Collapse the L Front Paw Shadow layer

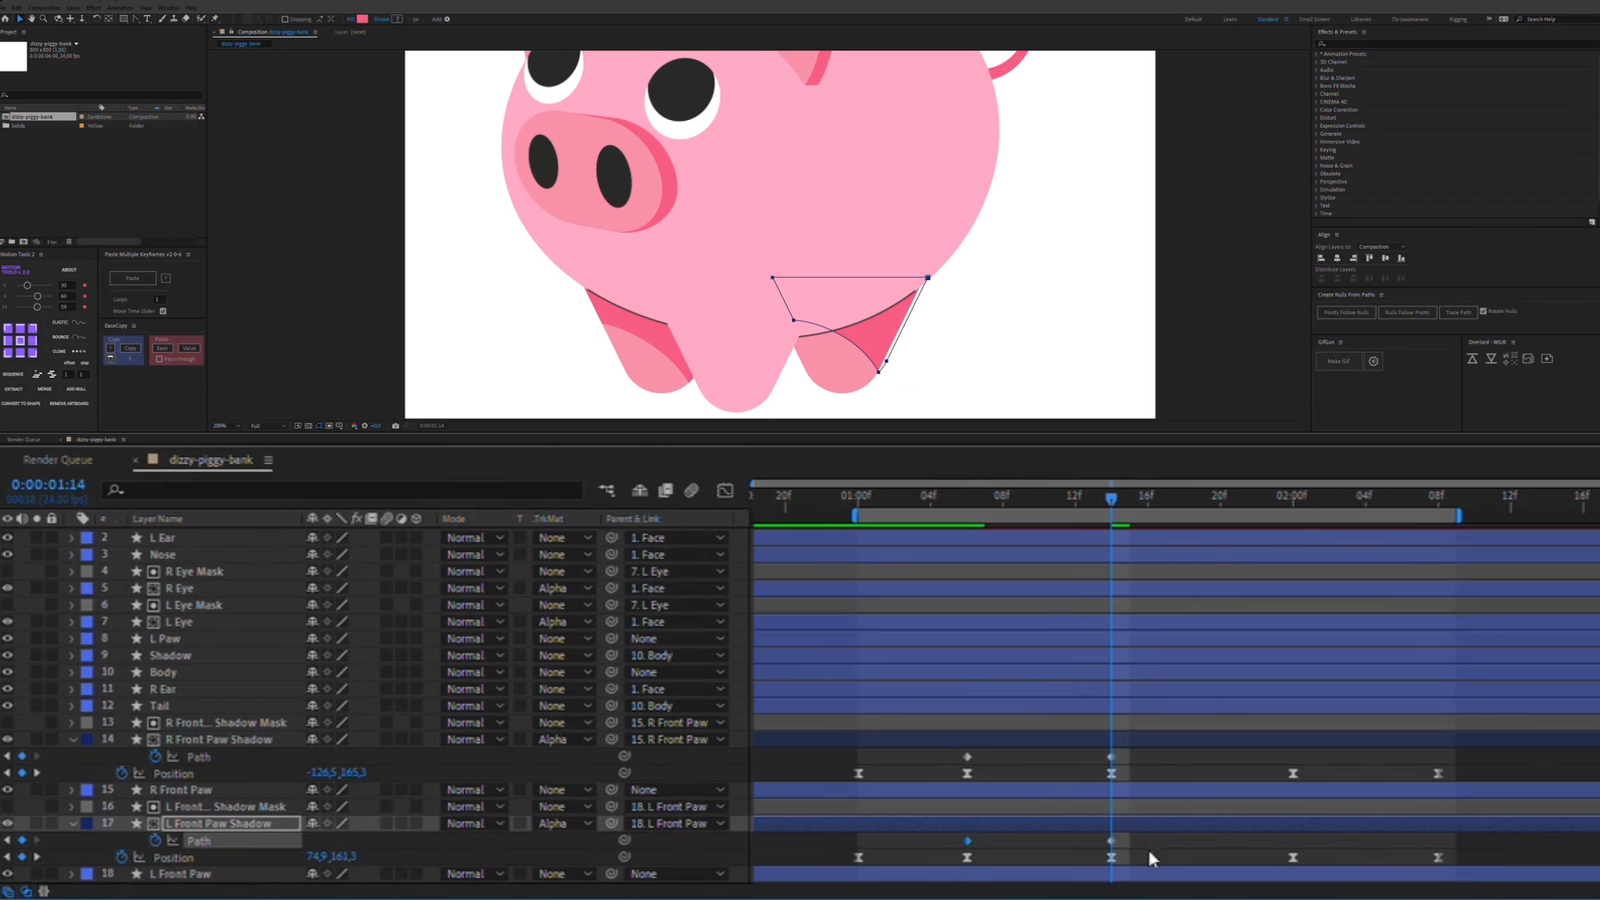[73, 824]
